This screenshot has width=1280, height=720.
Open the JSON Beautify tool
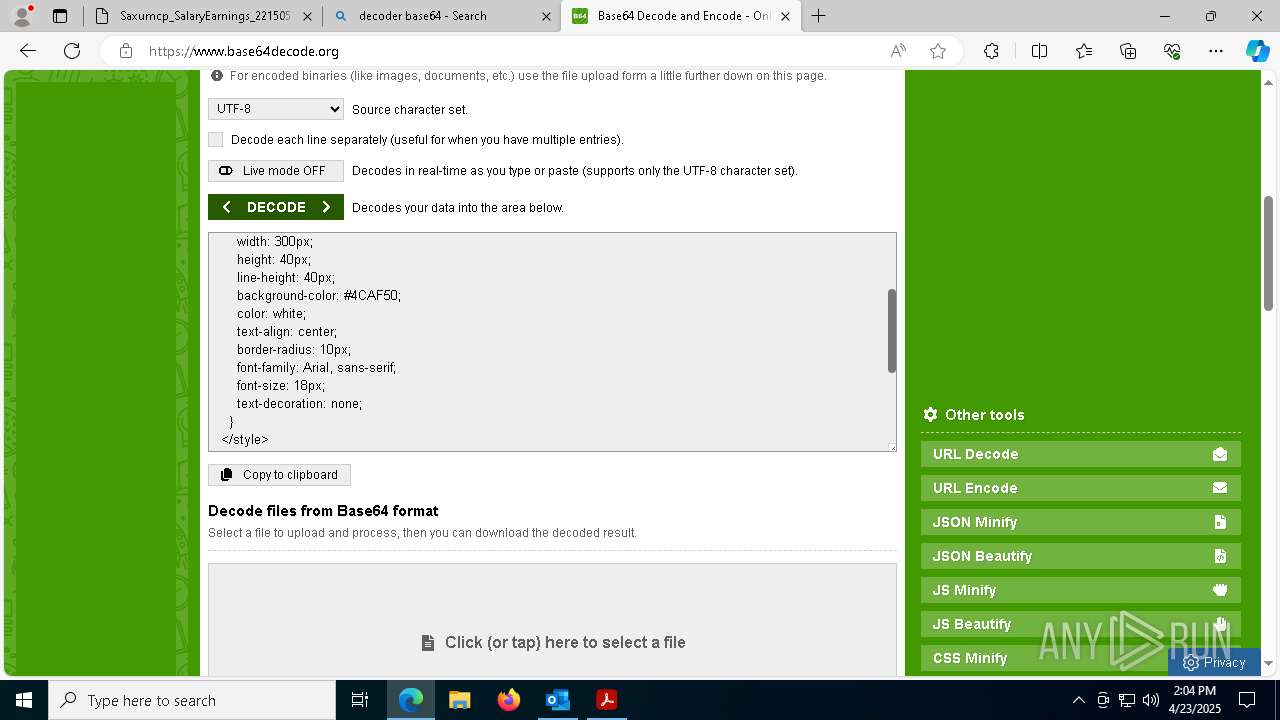(x=1081, y=556)
